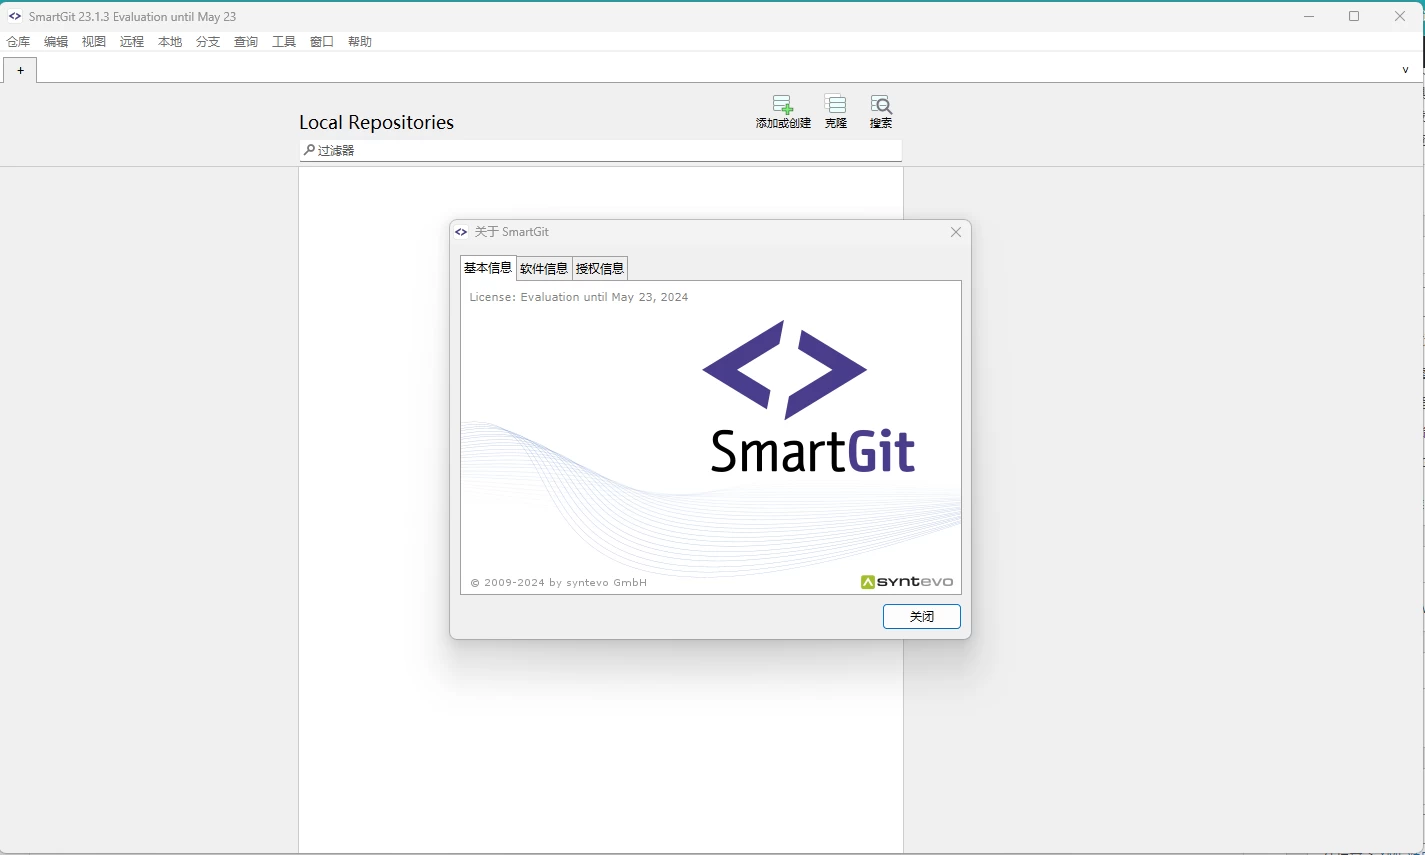Screen dimensions: 1425x855
Task: Open the 工具 menu
Action: click(x=284, y=42)
